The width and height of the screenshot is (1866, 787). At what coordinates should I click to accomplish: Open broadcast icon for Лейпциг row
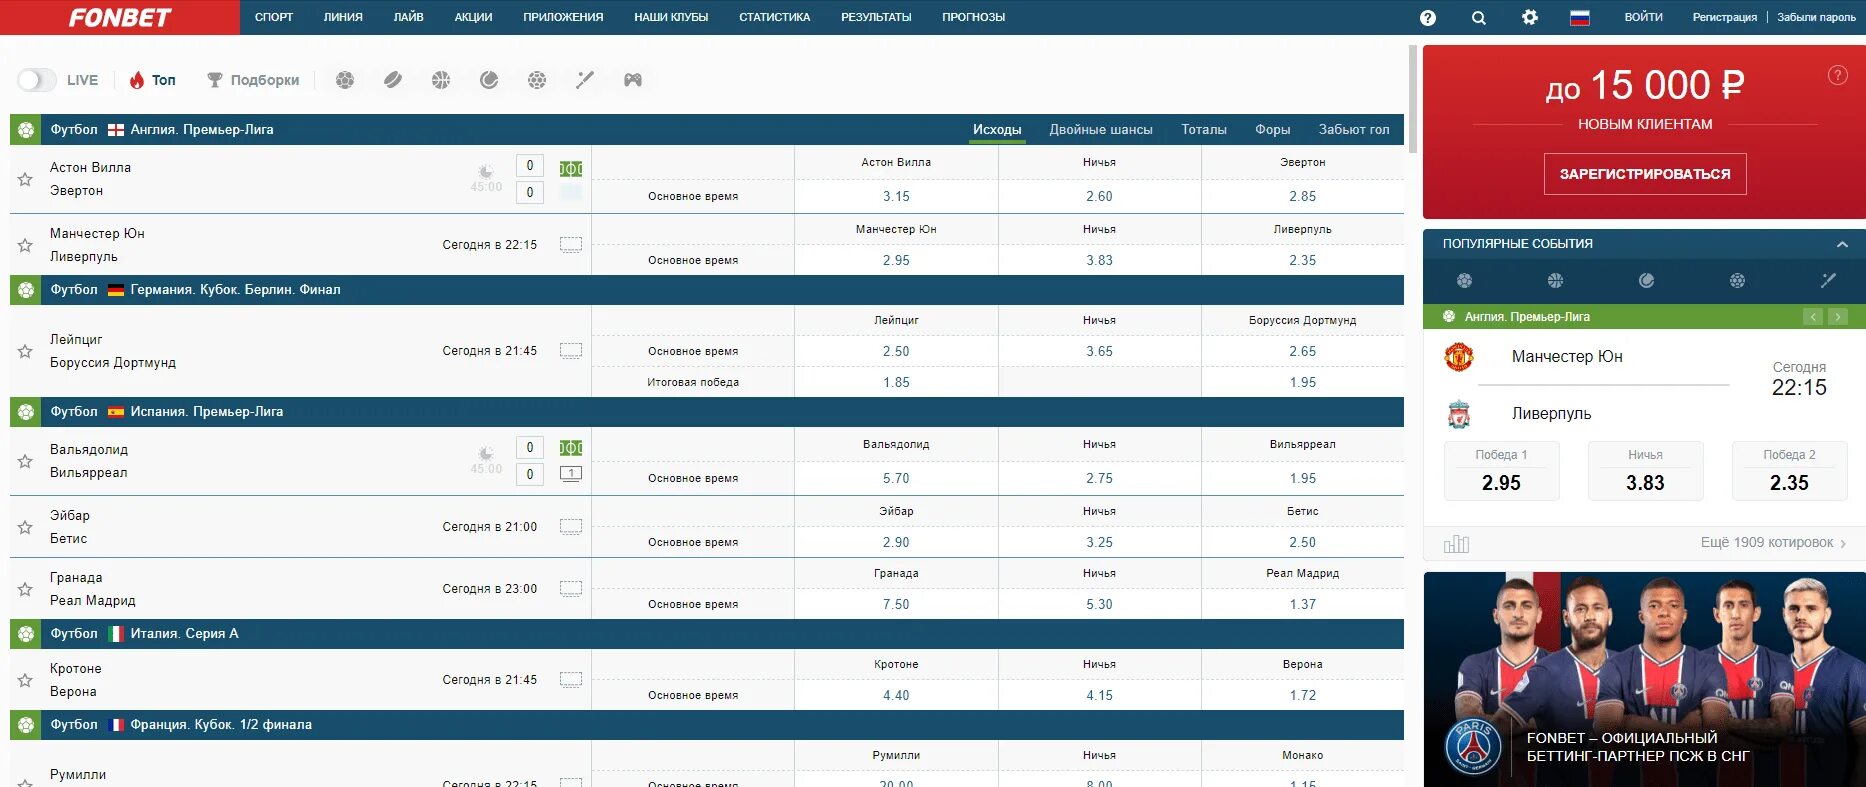[x=571, y=350]
